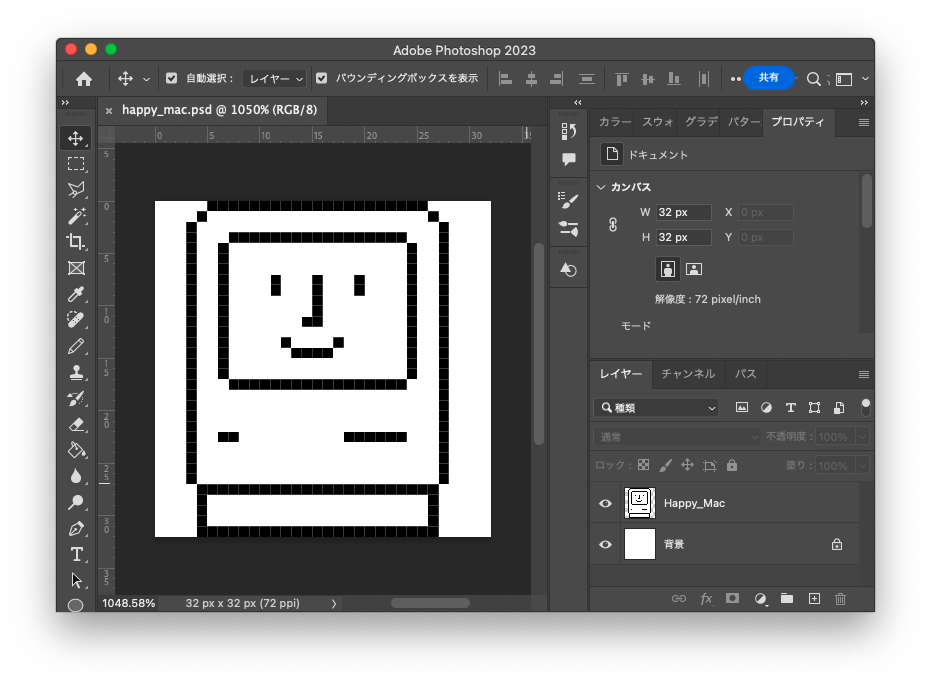The height and width of the screenshot is (686, 931).
Task: Toggle the 自動選択 checkbox
Action: (172, 78)
